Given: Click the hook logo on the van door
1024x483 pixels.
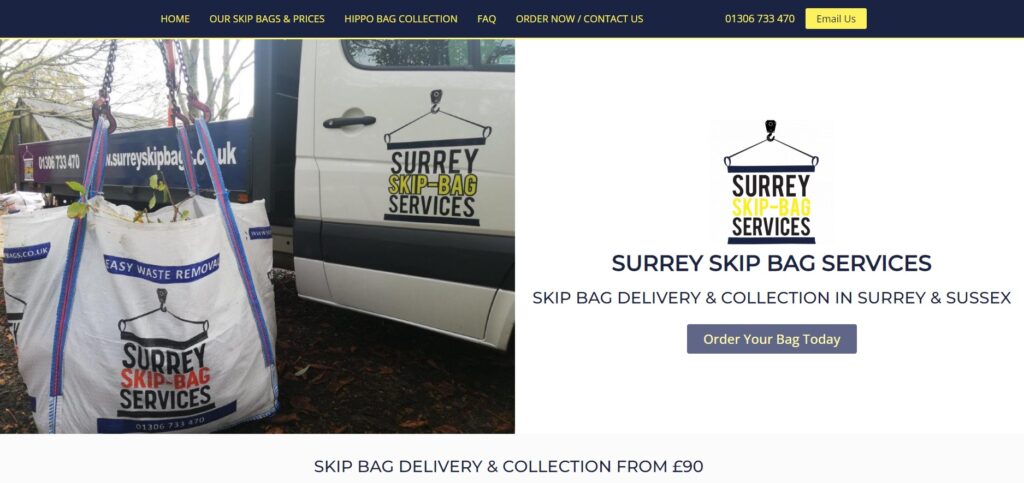Looking at the screenshot, I should click(x=437, y=157).
